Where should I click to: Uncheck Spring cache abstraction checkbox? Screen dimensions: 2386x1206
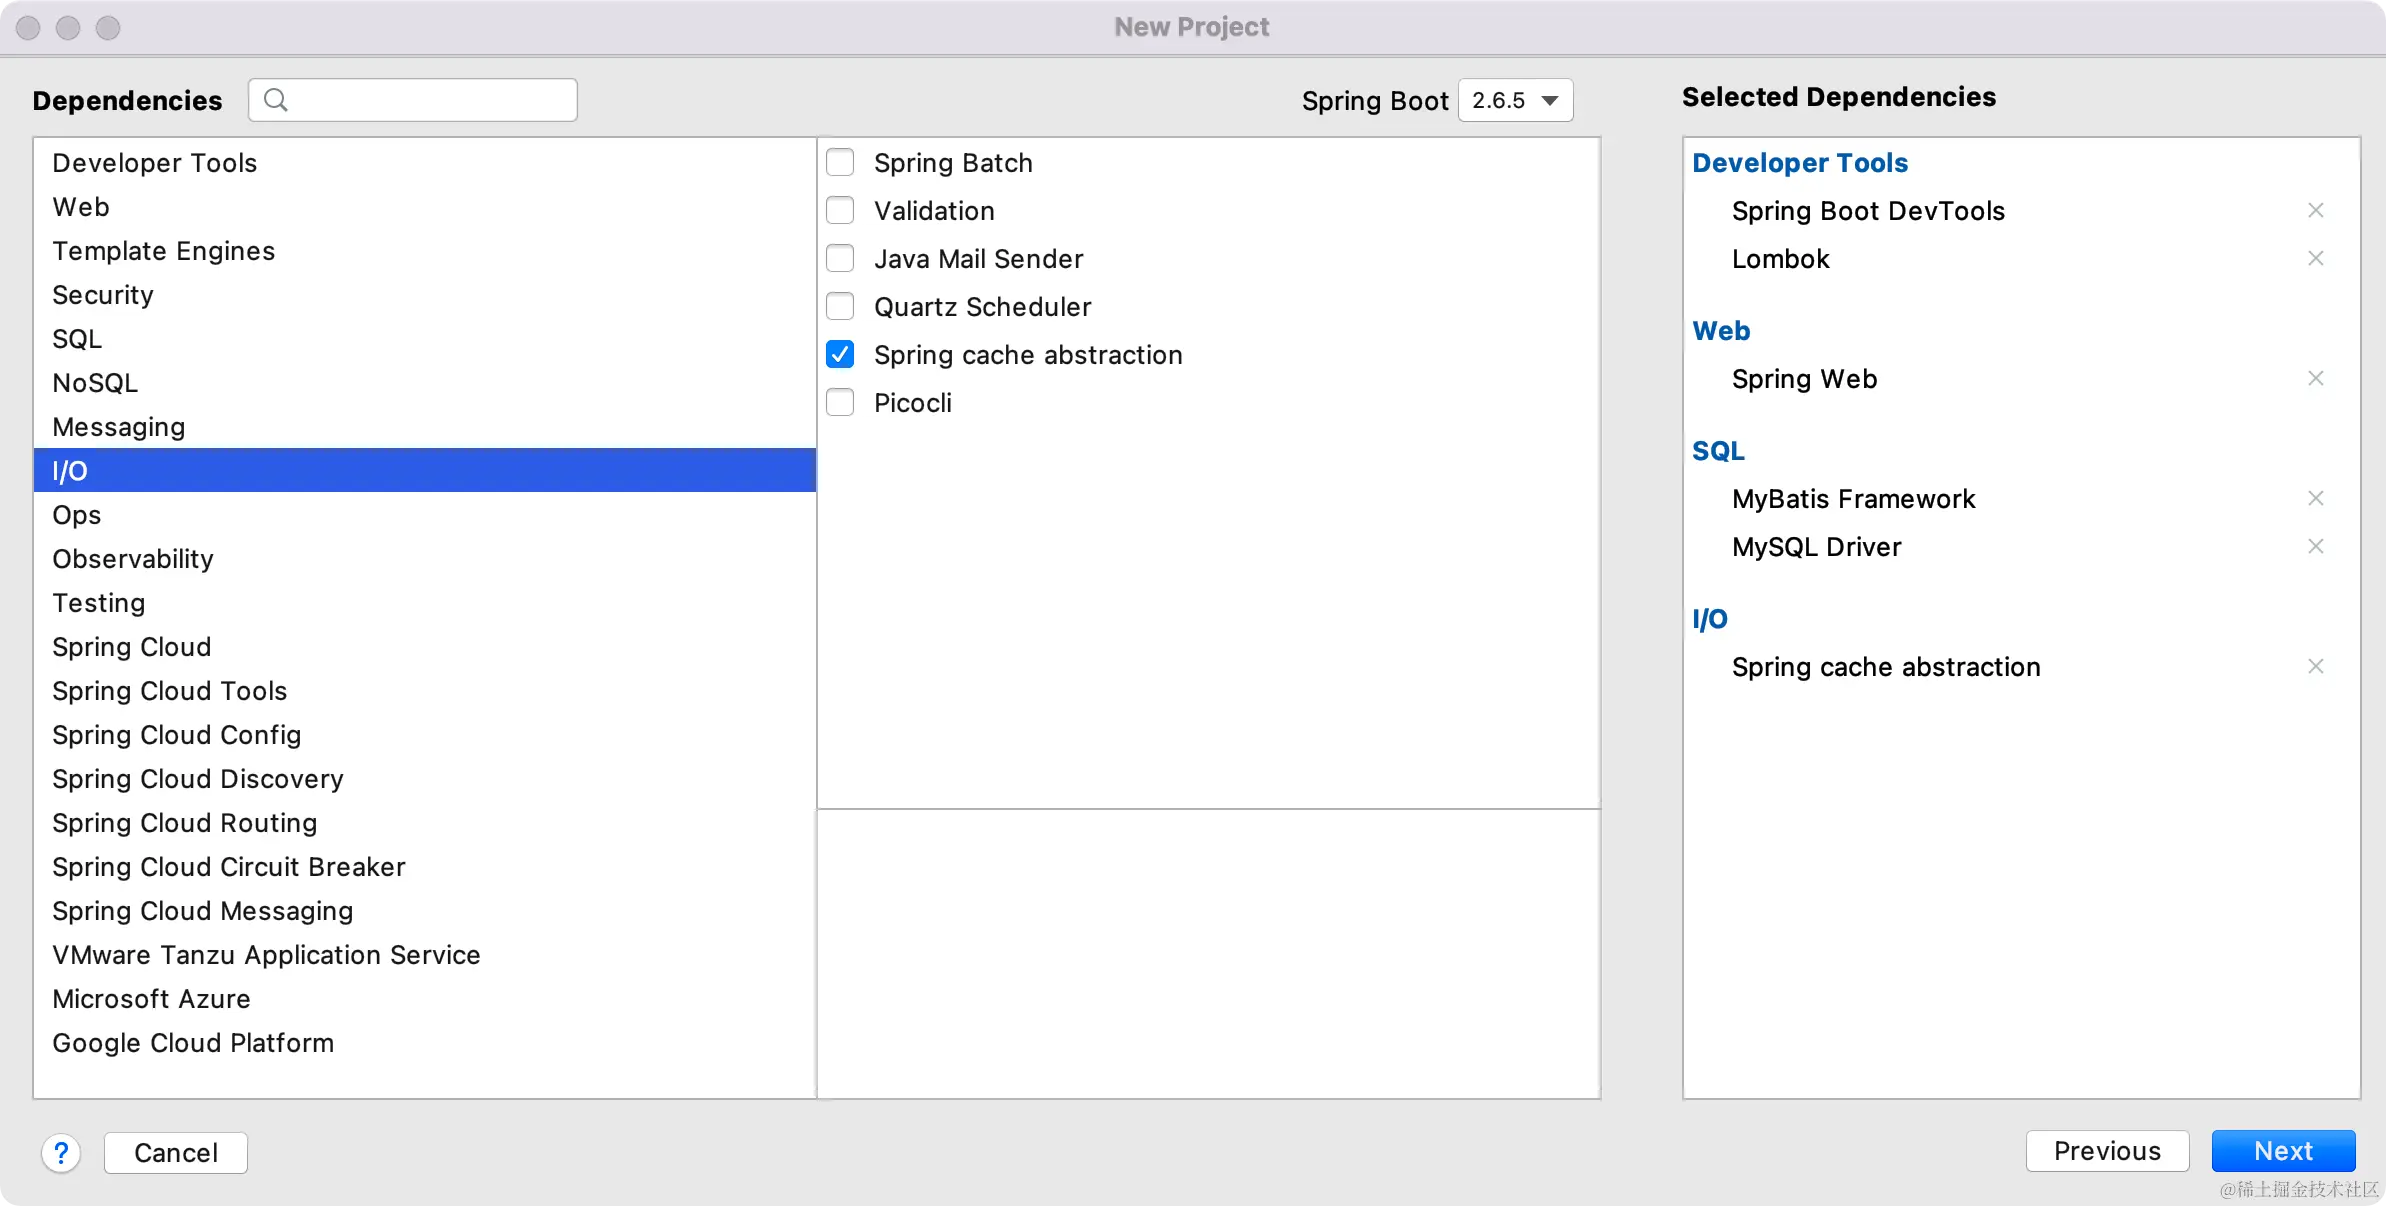840,354
